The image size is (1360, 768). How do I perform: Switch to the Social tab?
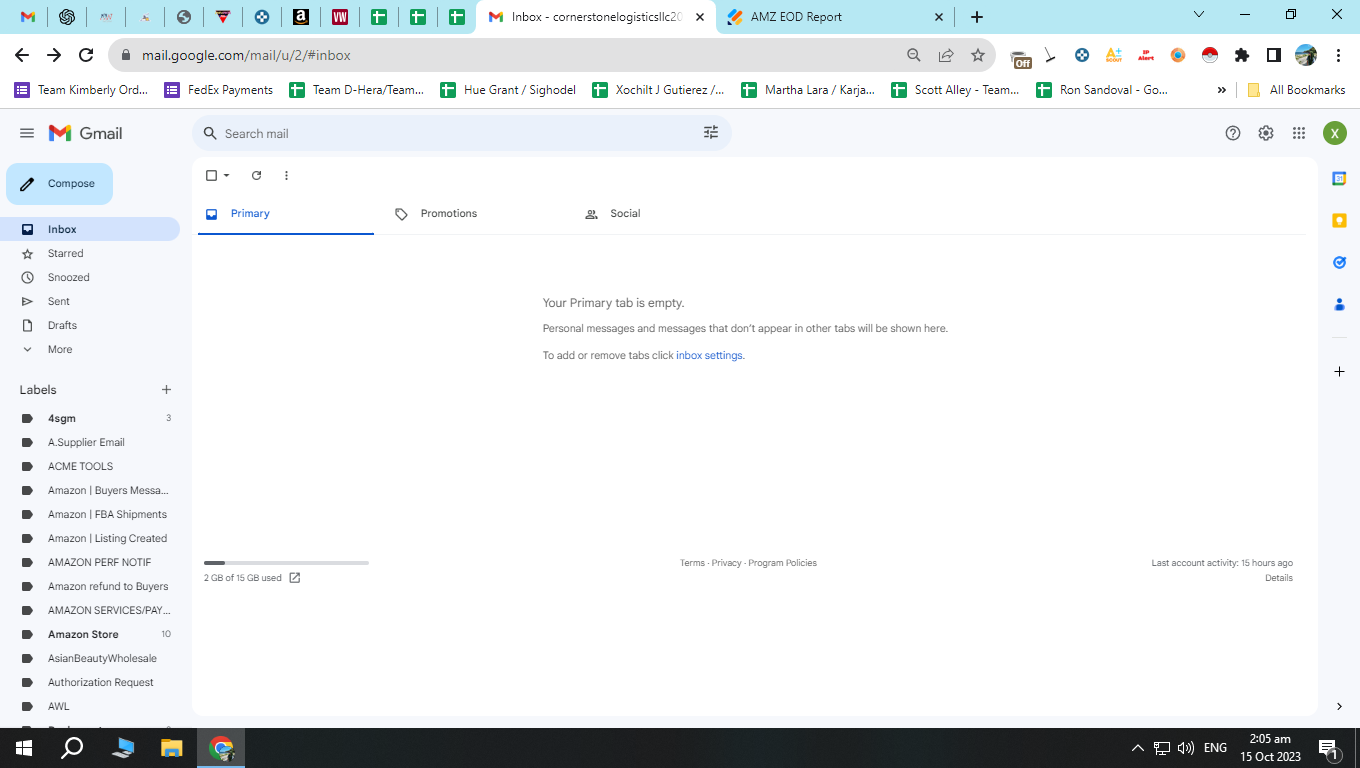coord(666,214)
